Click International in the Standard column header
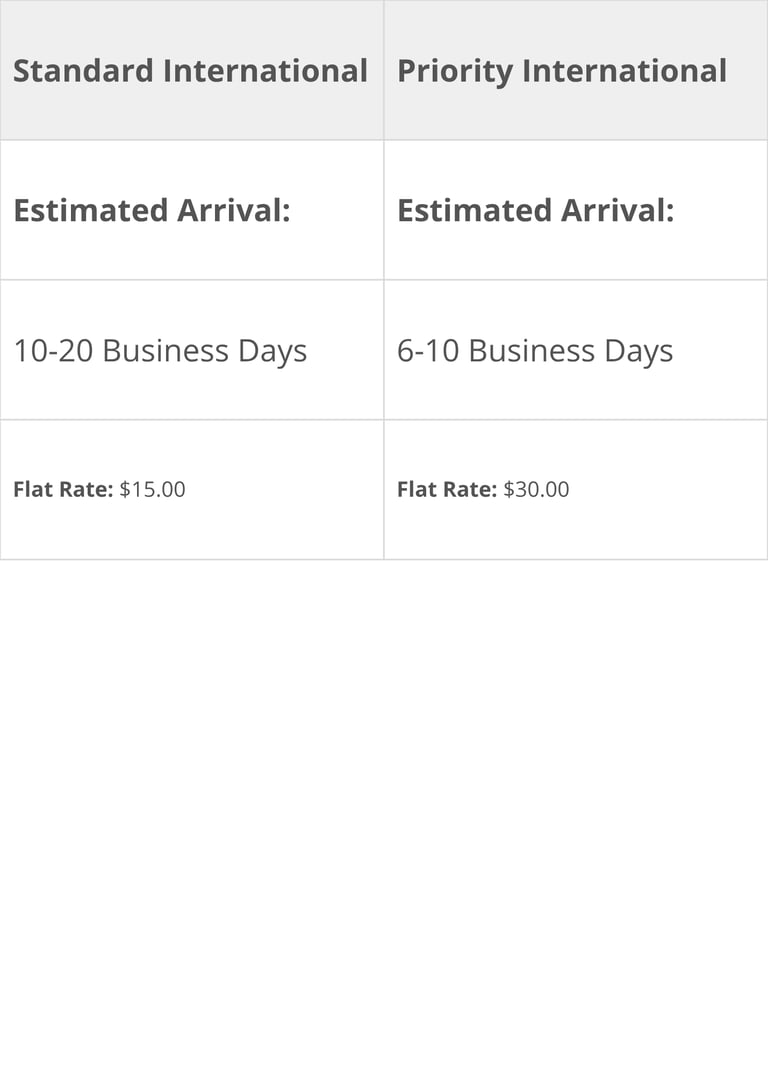The height and width of the screenshot is (1074, 768). click(x=265, y=71)
